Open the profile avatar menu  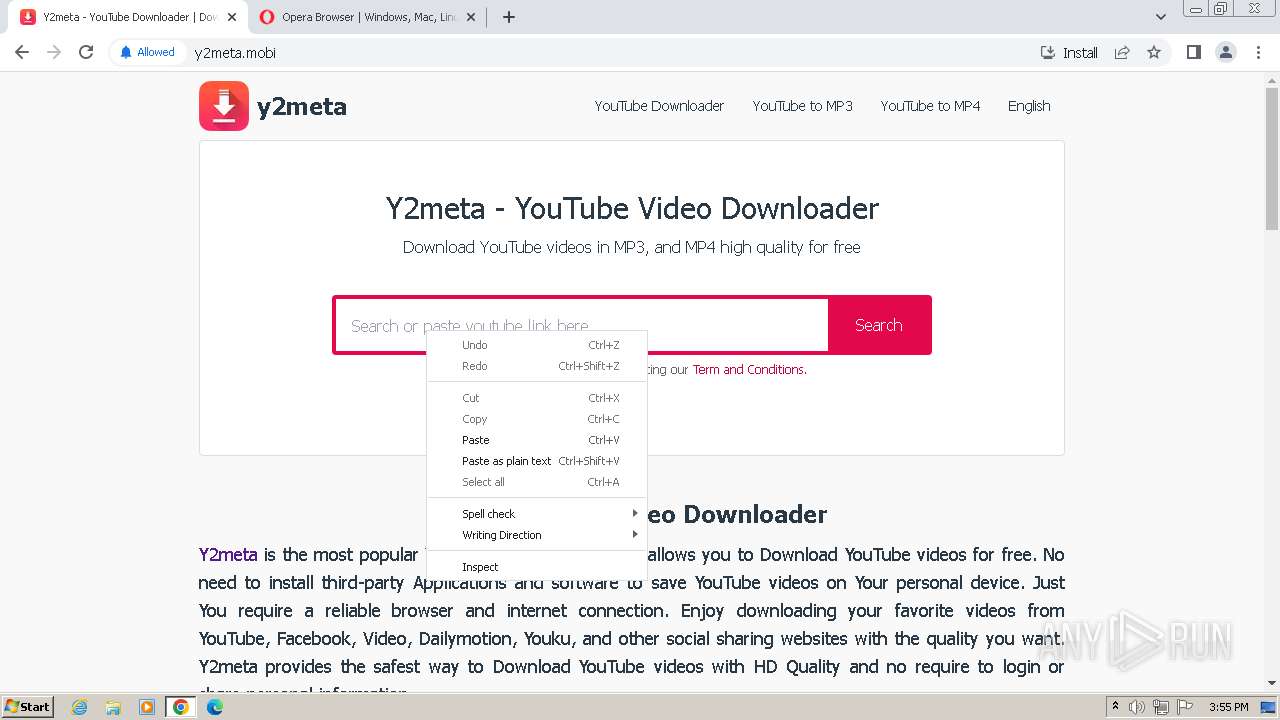click(x=1226, y=52)
